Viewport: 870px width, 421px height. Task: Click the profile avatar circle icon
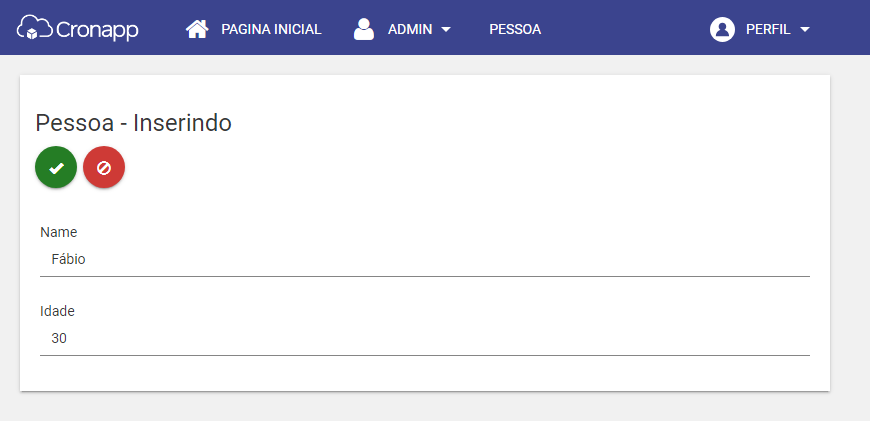(722, 29)
